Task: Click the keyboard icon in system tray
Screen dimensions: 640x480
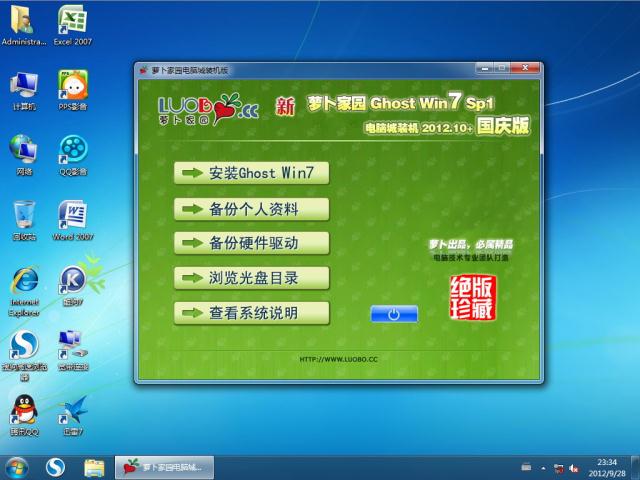Action: (x=527, y=467)
